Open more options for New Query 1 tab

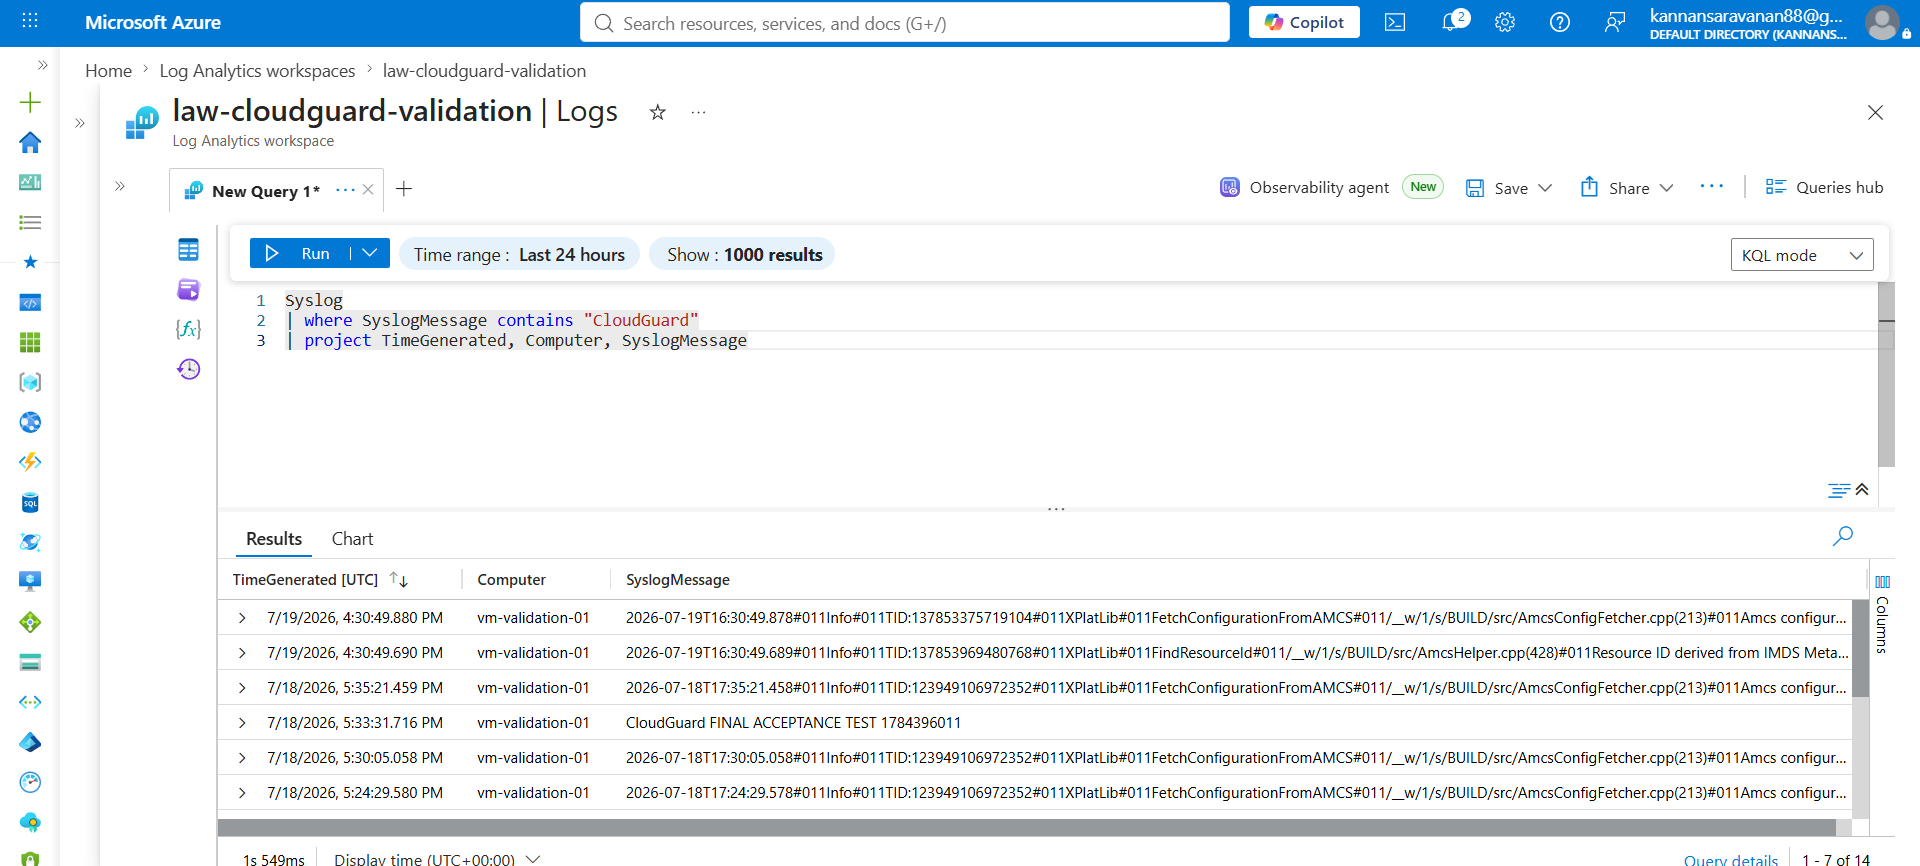345,190
